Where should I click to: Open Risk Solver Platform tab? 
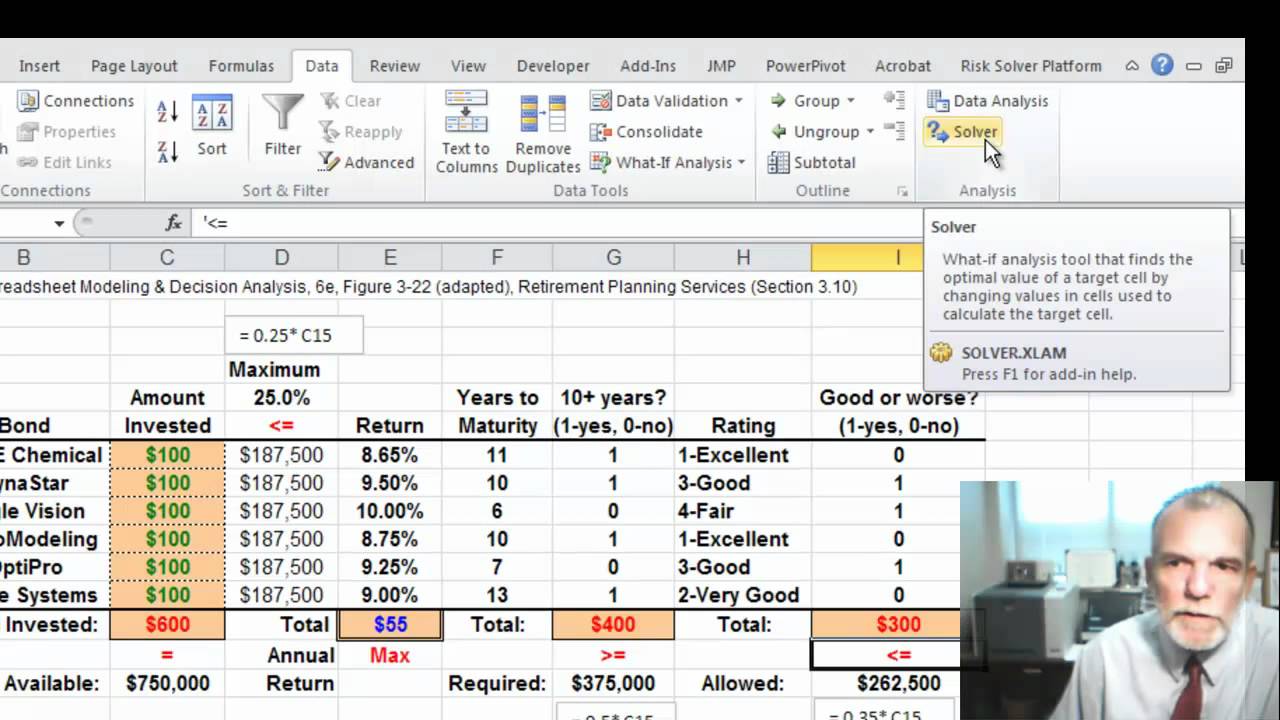point(1031,65)
